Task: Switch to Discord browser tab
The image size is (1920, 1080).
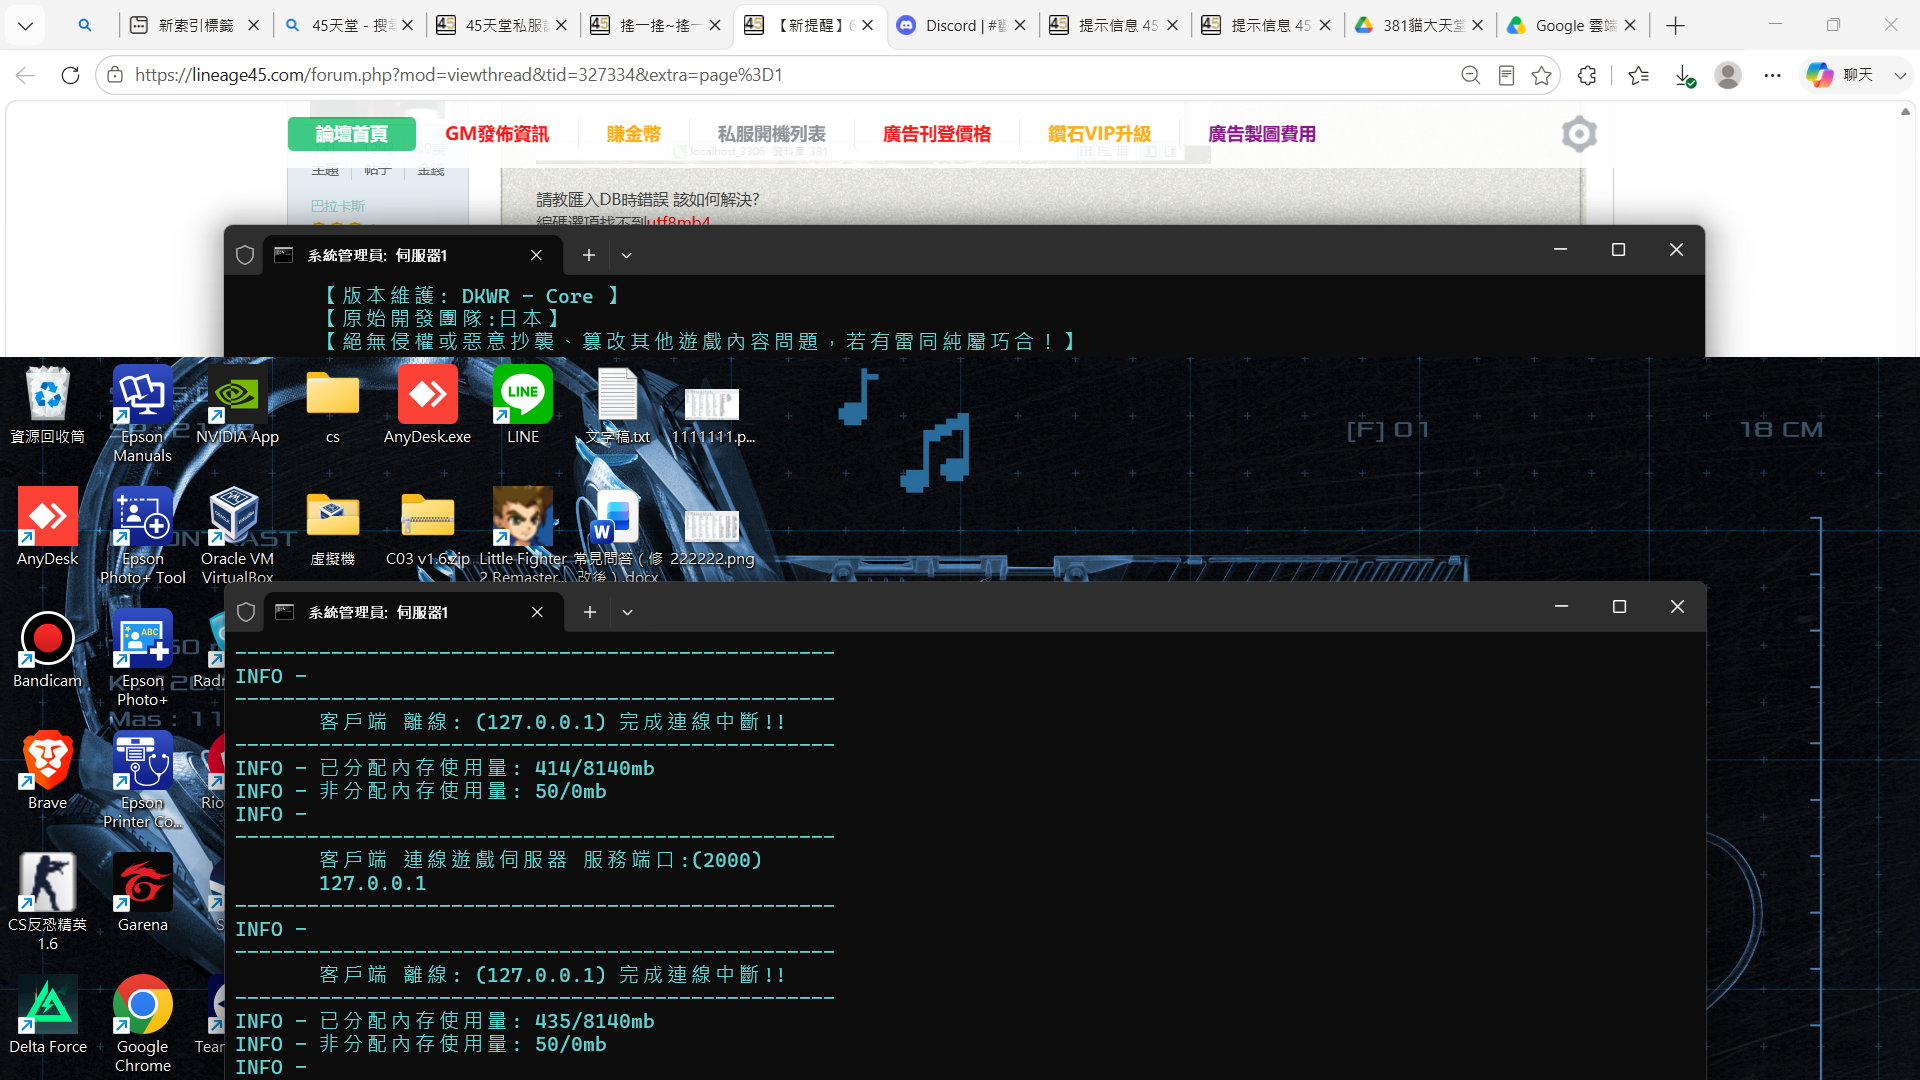Action: click(x=962, y=25)
